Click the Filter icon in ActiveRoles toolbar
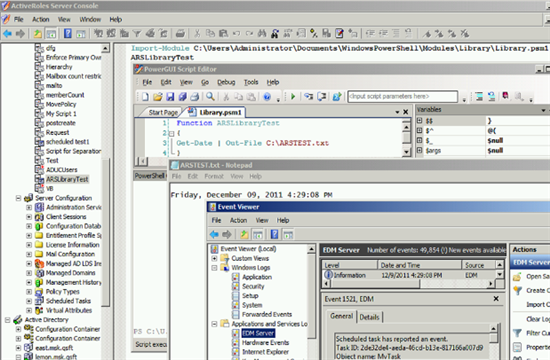The height and width of the screenshot is (360, 550). click(x=137, y=34)
